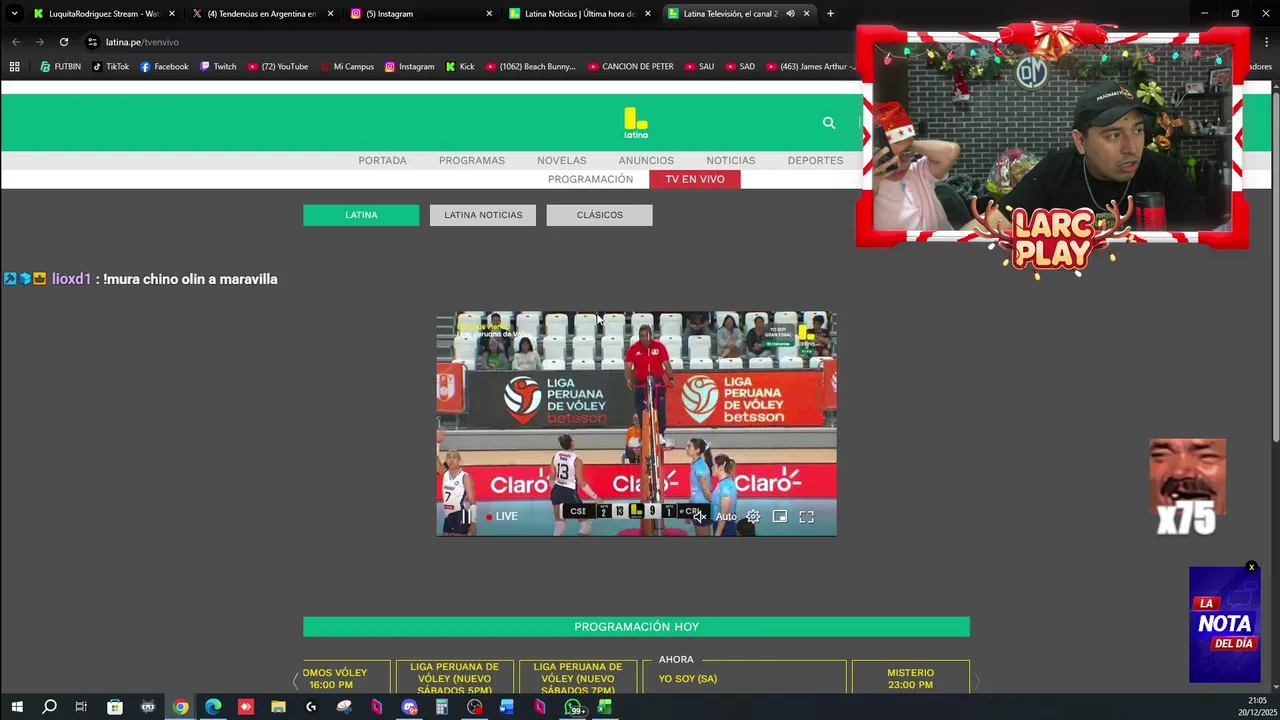Open NOVELAS menu item

(562, 160)
